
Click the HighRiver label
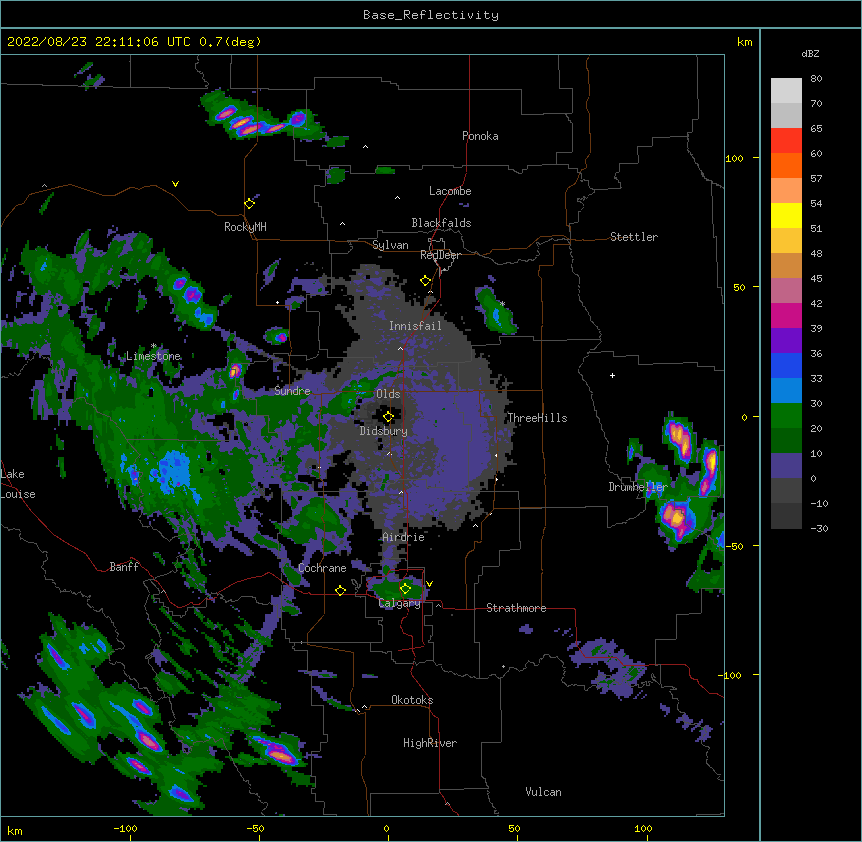point(430,743)
